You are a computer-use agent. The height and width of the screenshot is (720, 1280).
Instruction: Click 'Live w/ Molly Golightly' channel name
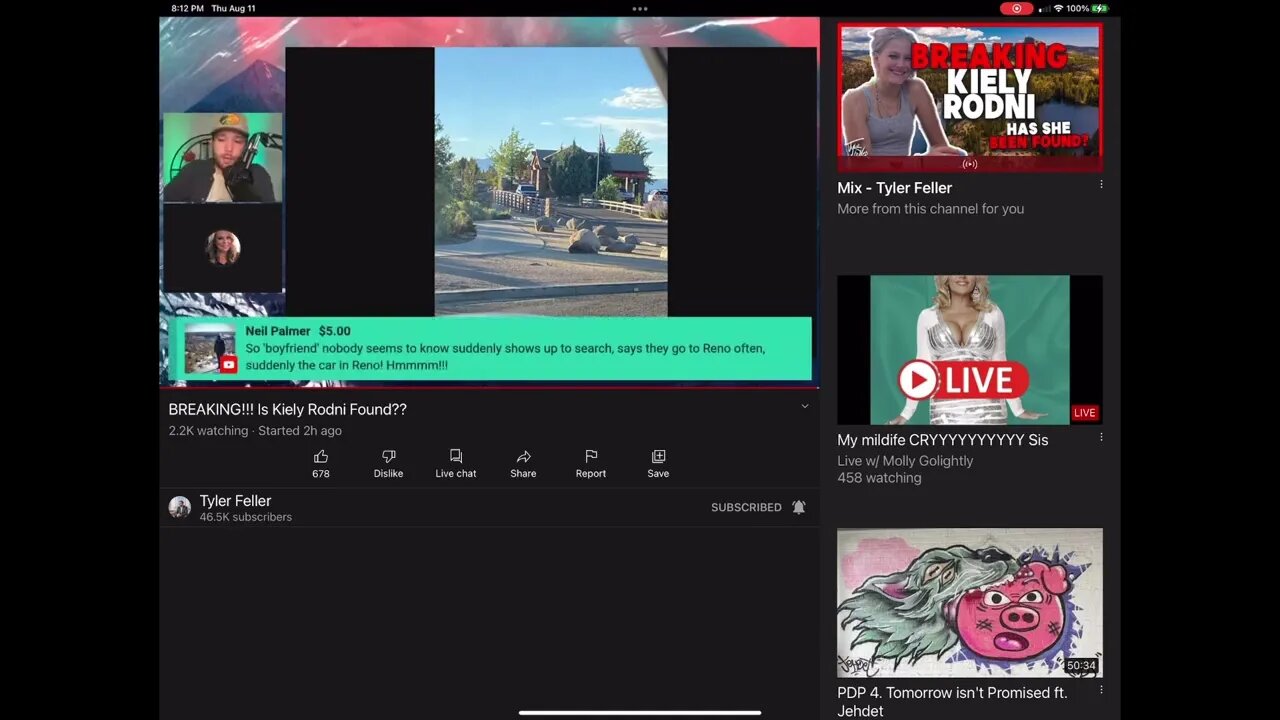click(905, 461)
